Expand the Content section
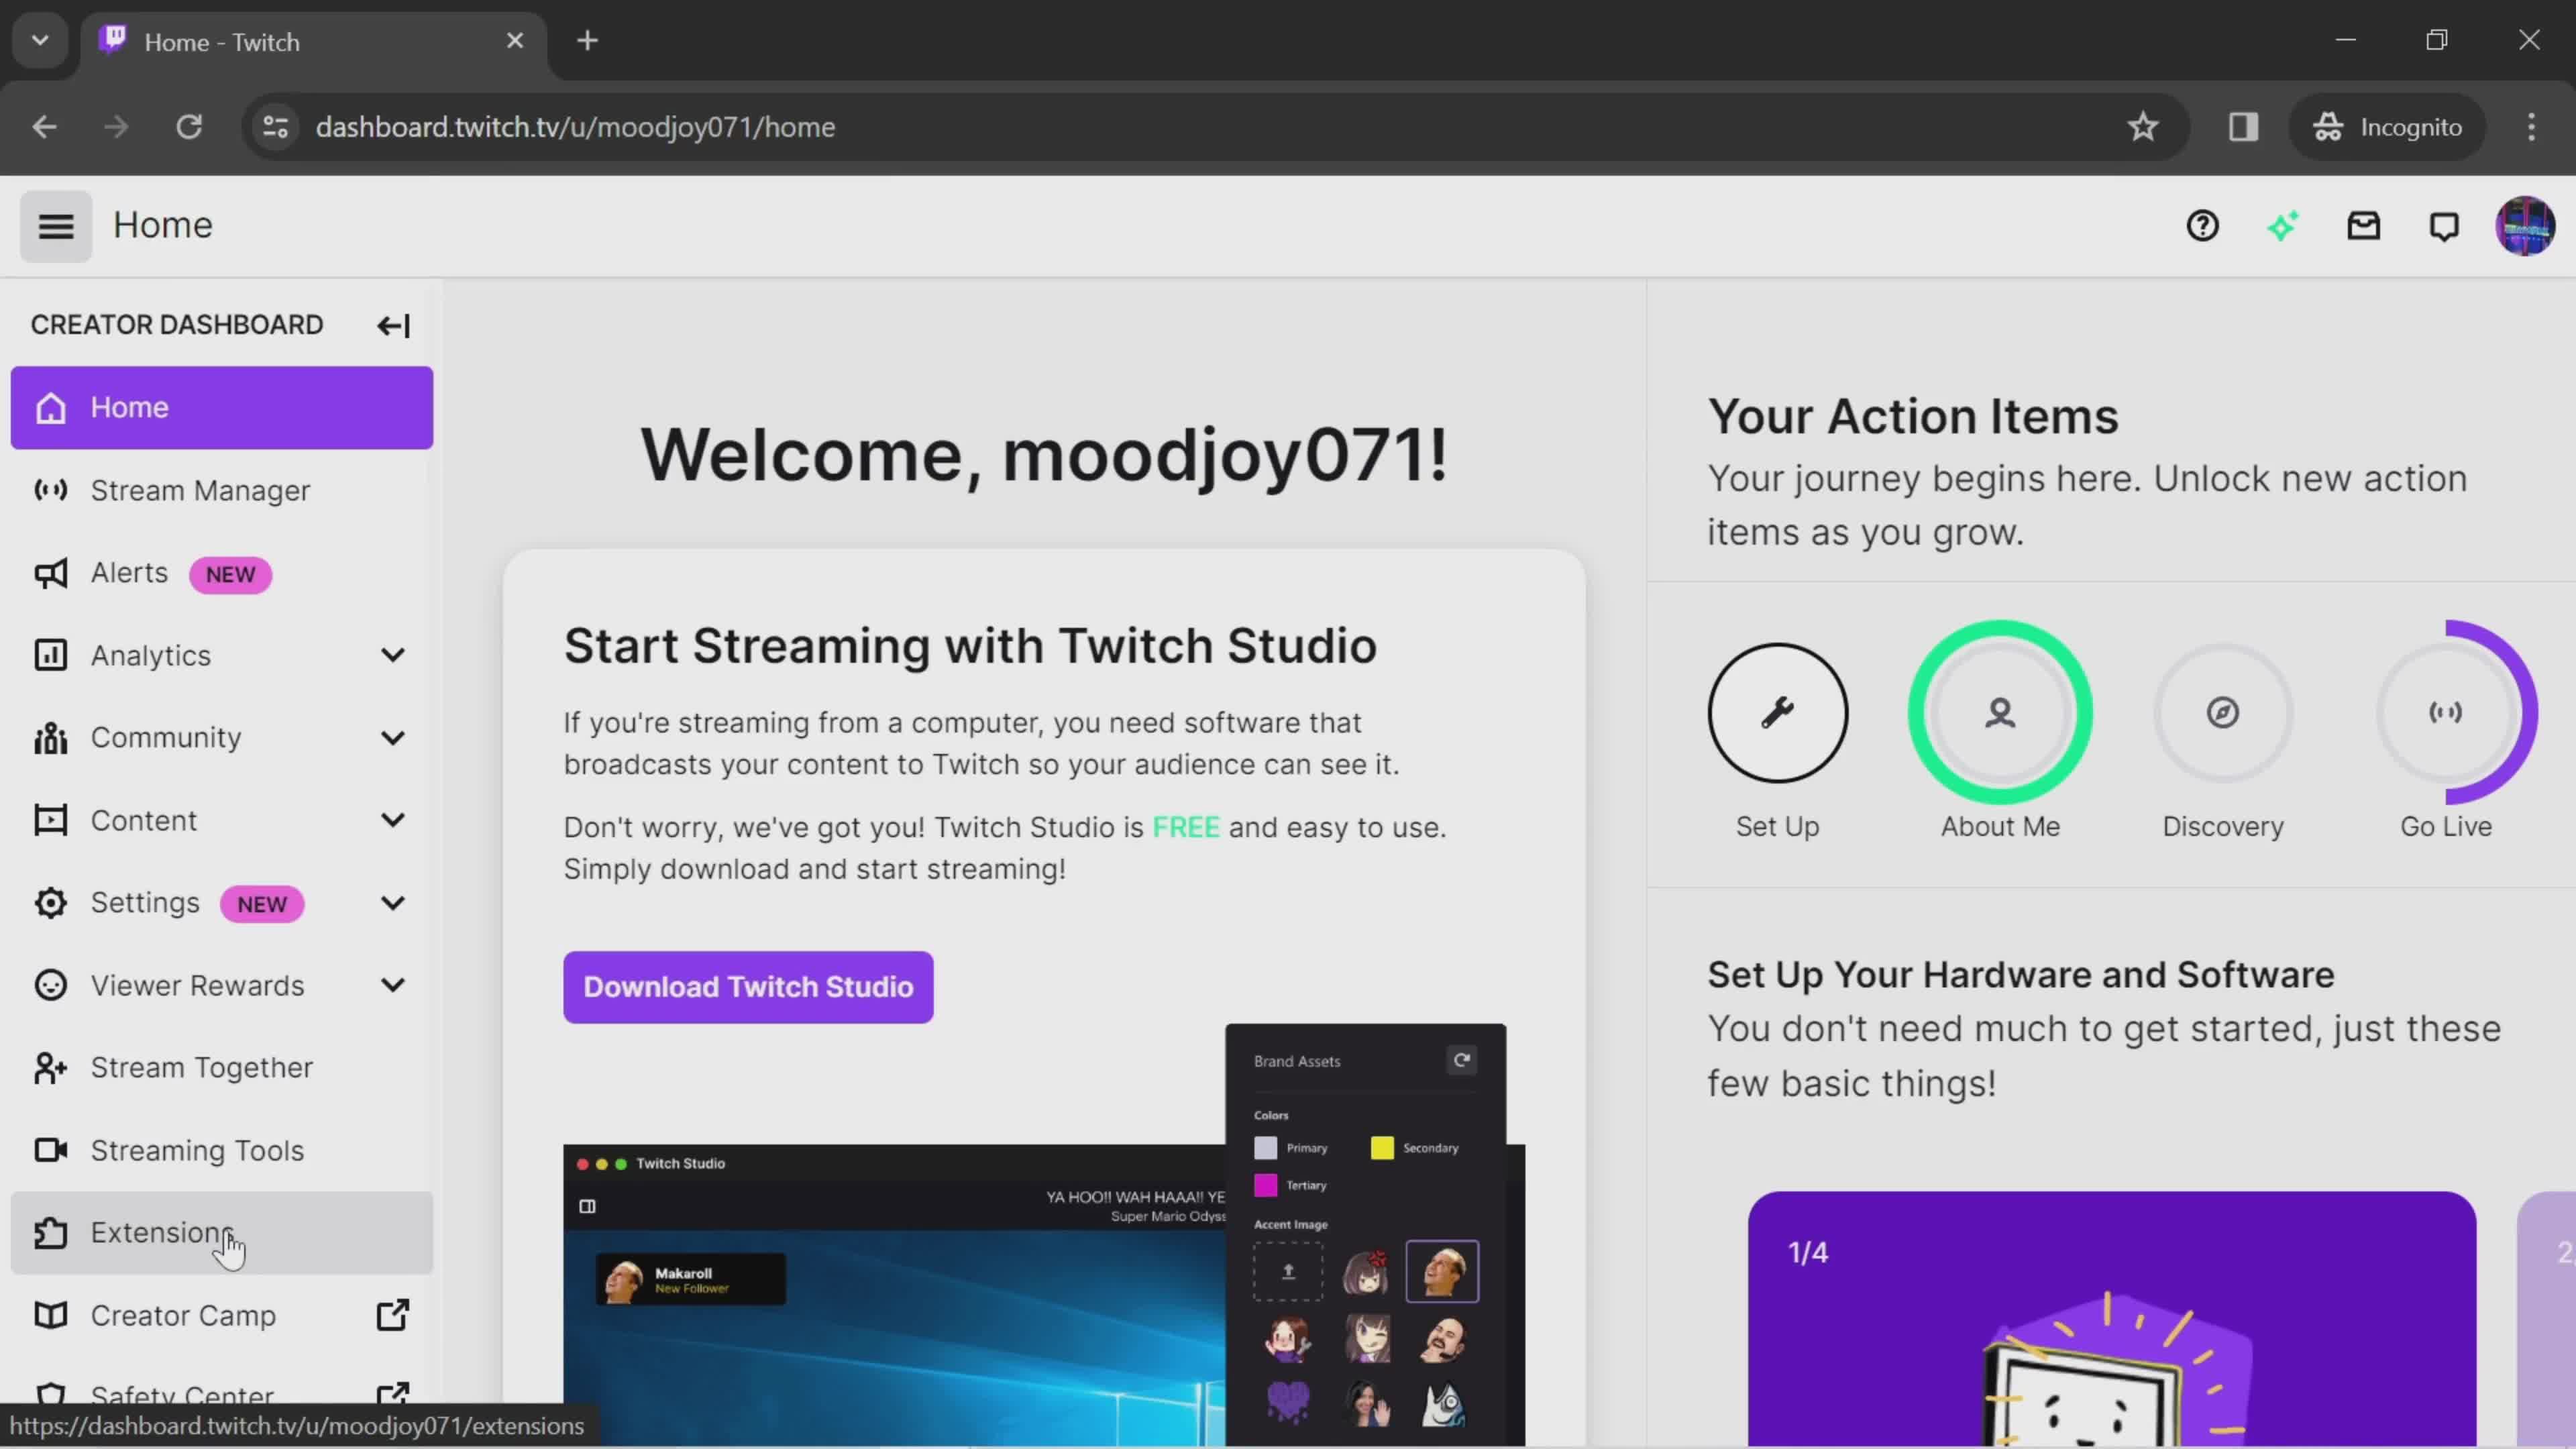Screen dimensions: 2576x1449 coord(393,820)
